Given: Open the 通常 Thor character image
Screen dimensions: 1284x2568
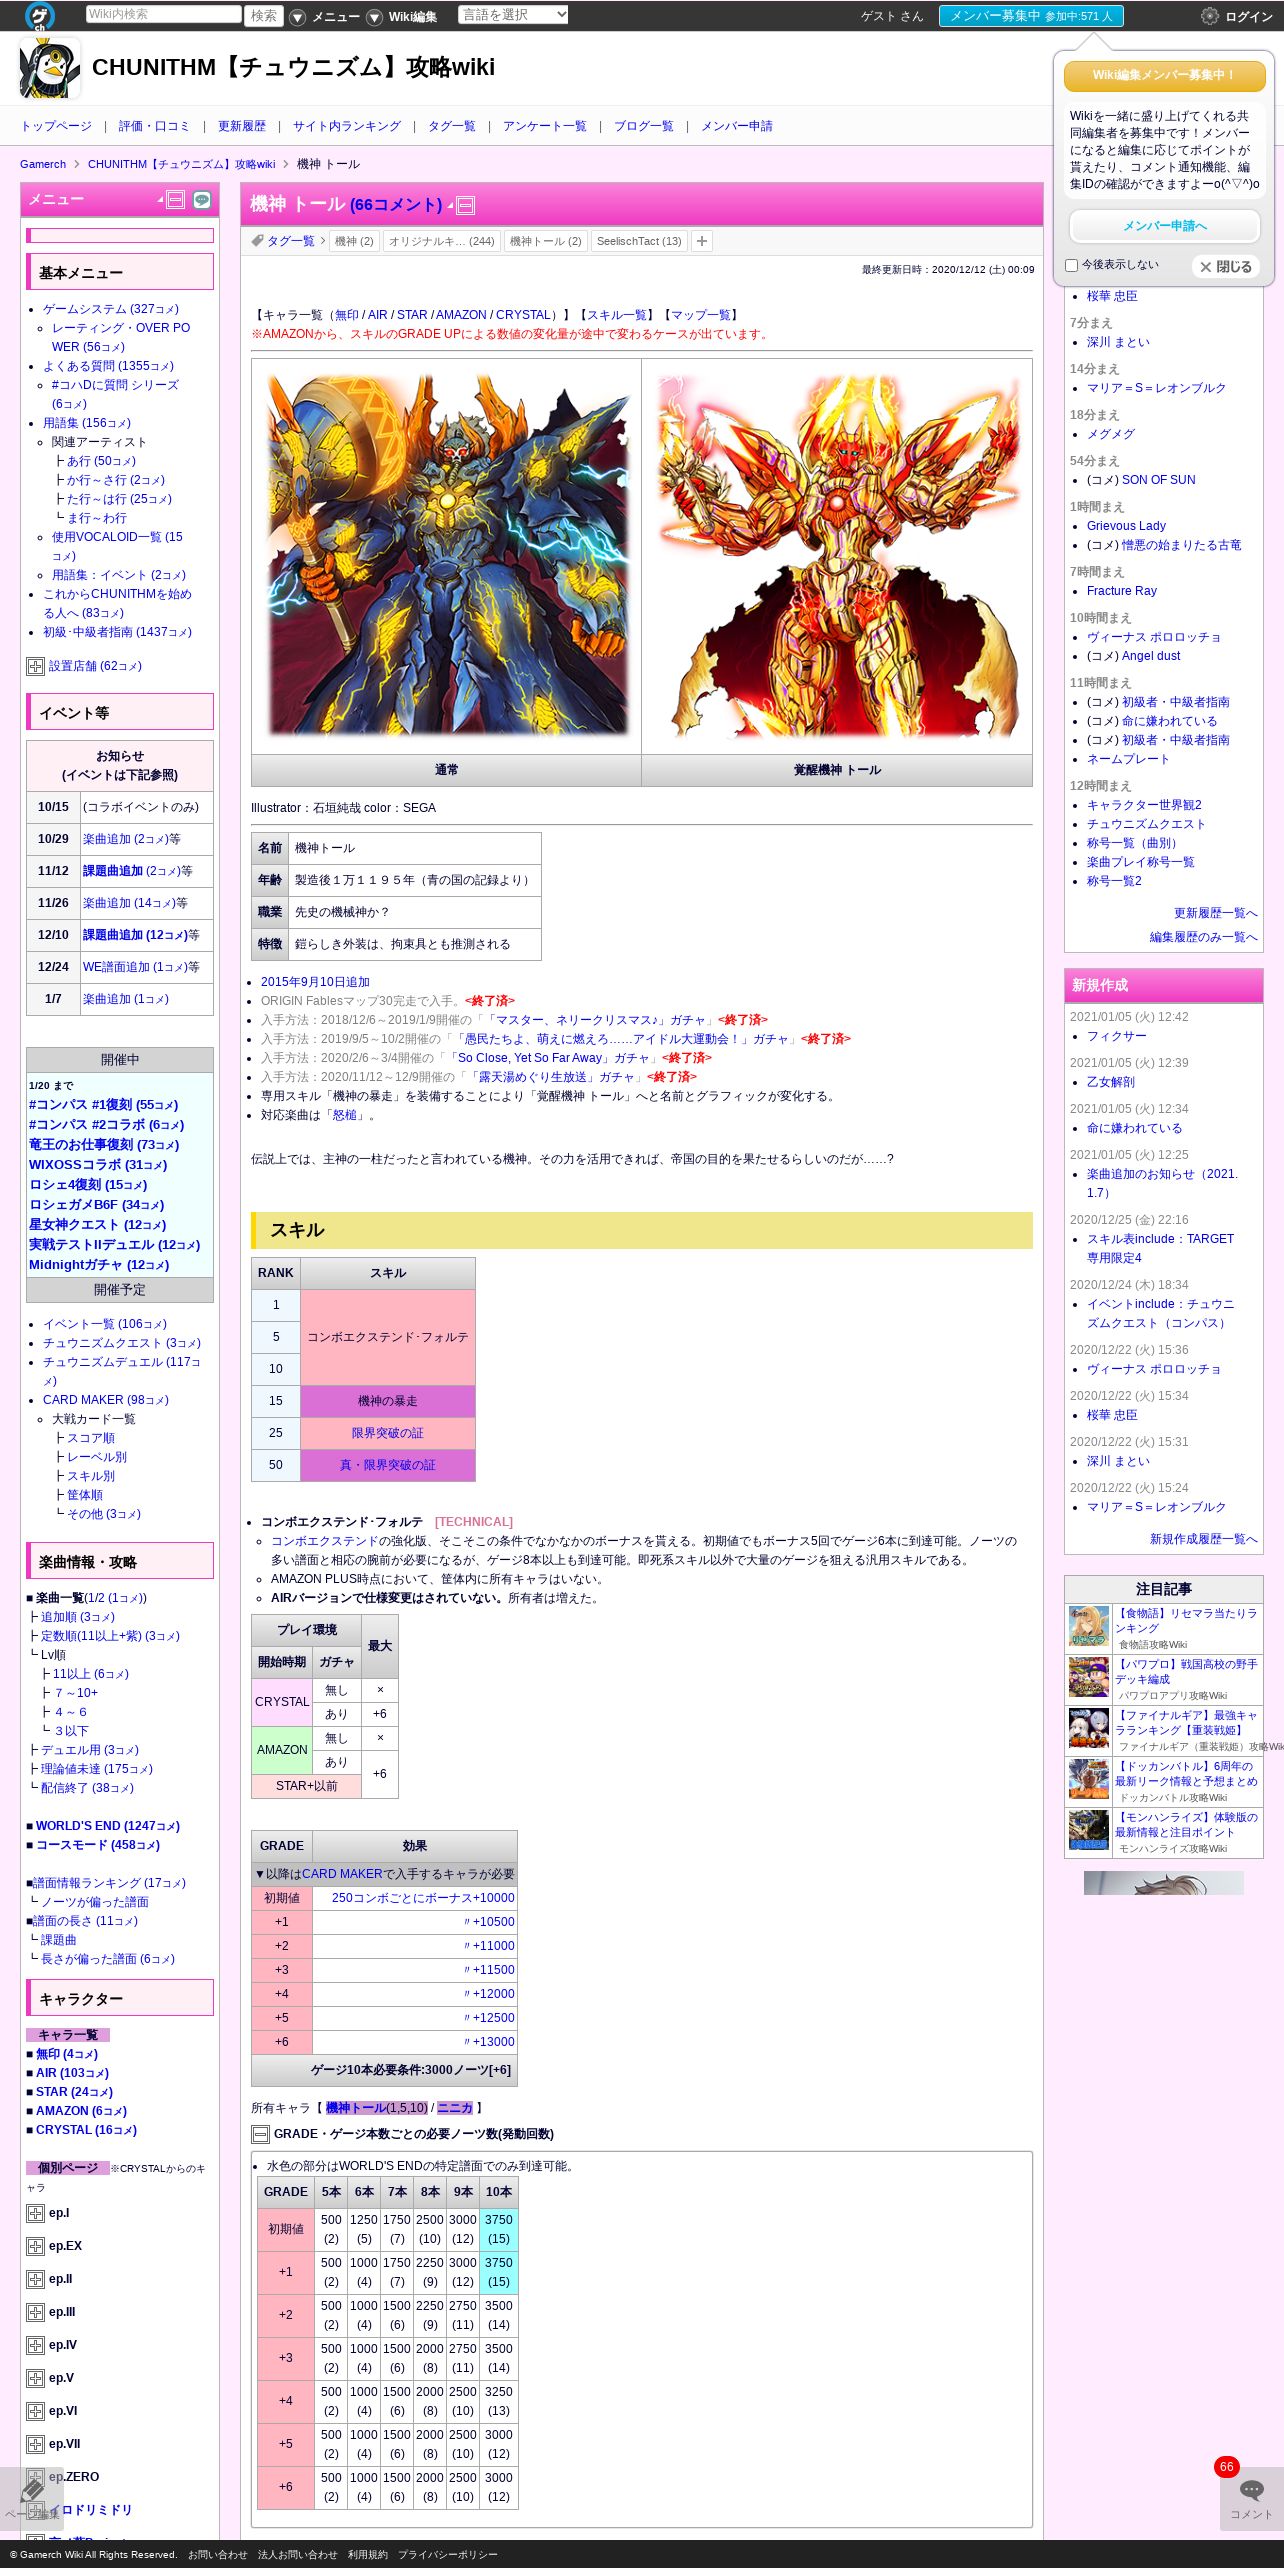Looking at the screenshot, I should point(447,556).
